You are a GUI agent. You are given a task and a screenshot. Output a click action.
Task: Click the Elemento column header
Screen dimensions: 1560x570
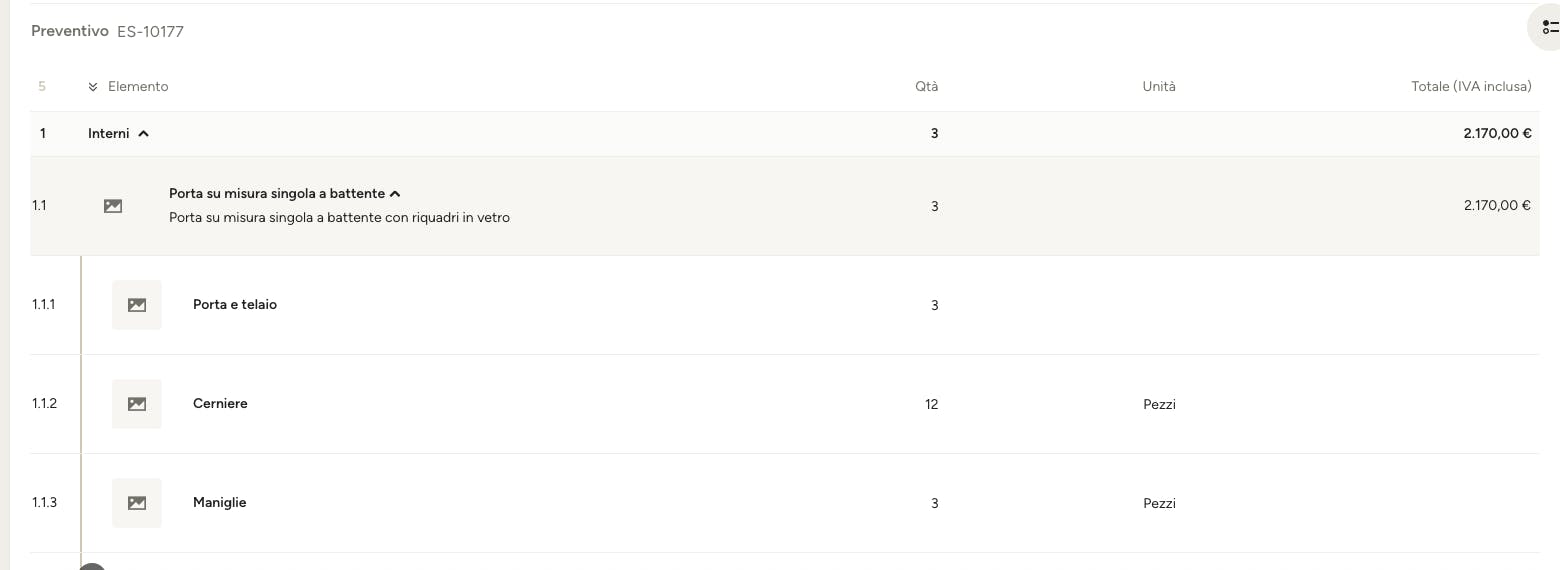138,87
